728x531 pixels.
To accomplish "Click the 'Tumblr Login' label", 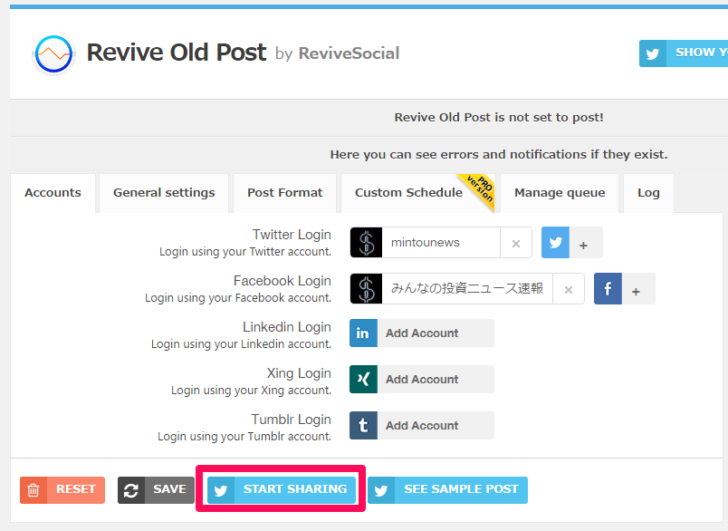I will coord(291,419).
